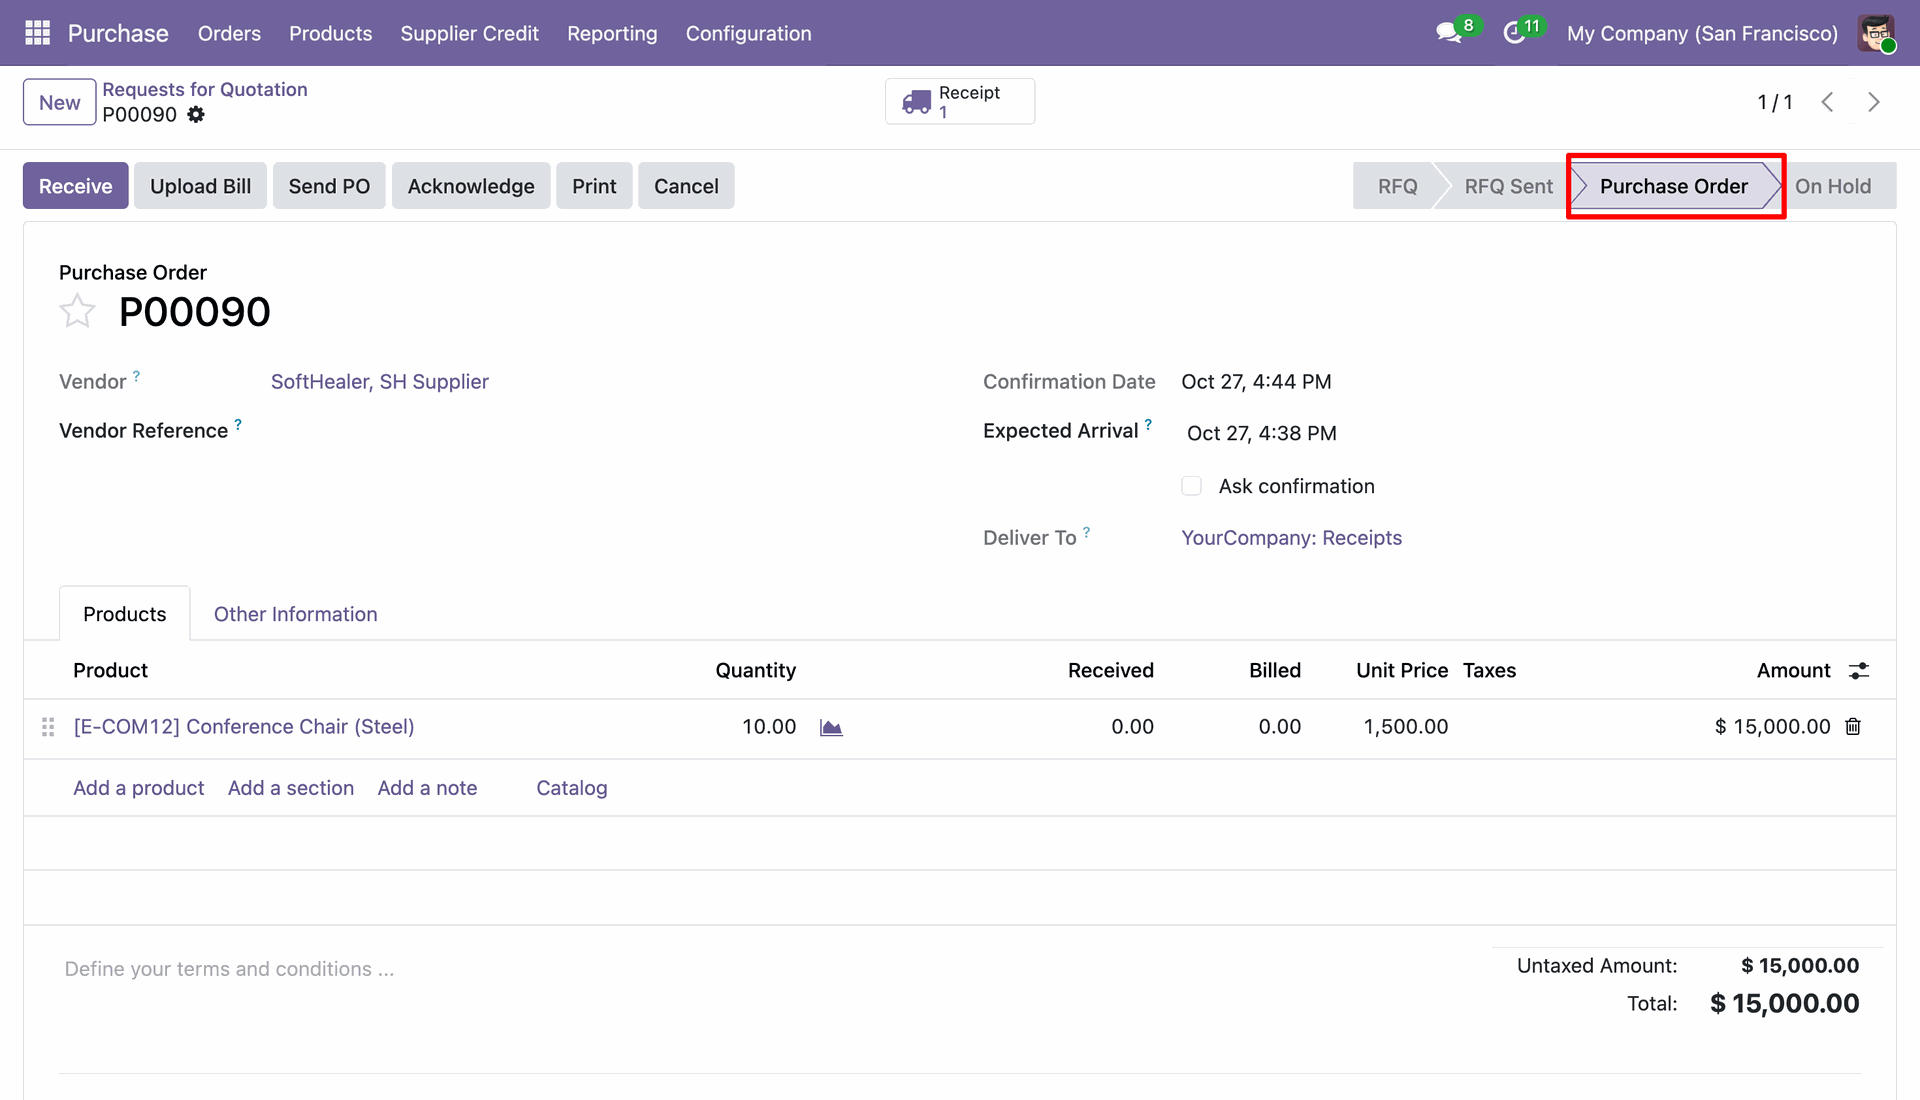This screenshot has height=1100, width=1920.
Task: Create a new record with New button
Action: (60, 102)
